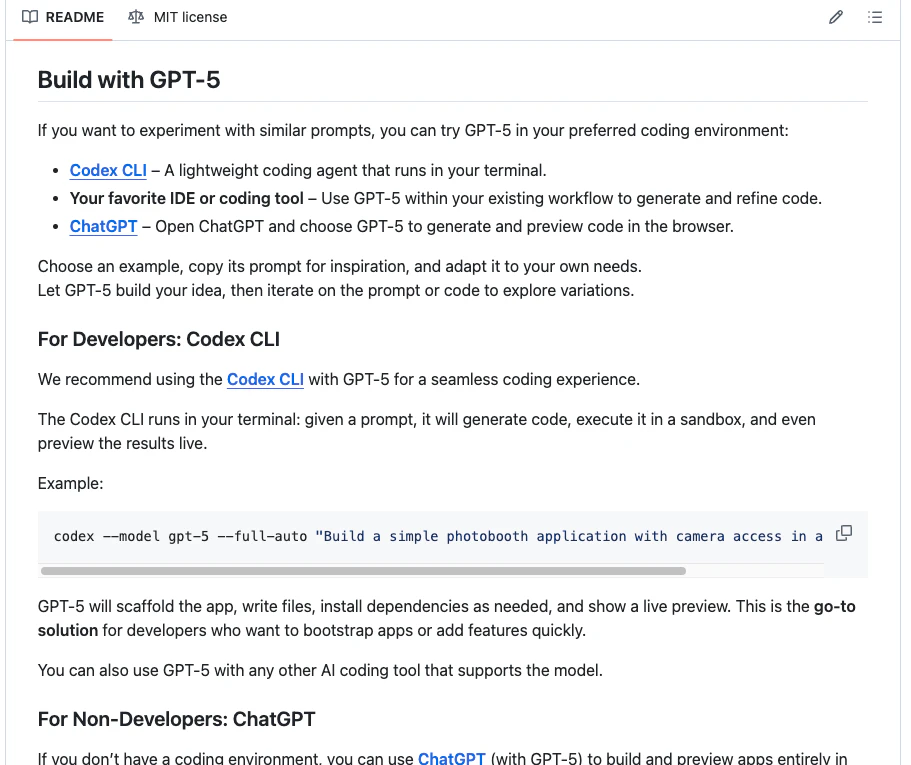Open the outline table of contents icon
This screenshot has height=765, width=911.
click(x=874, y=17)
